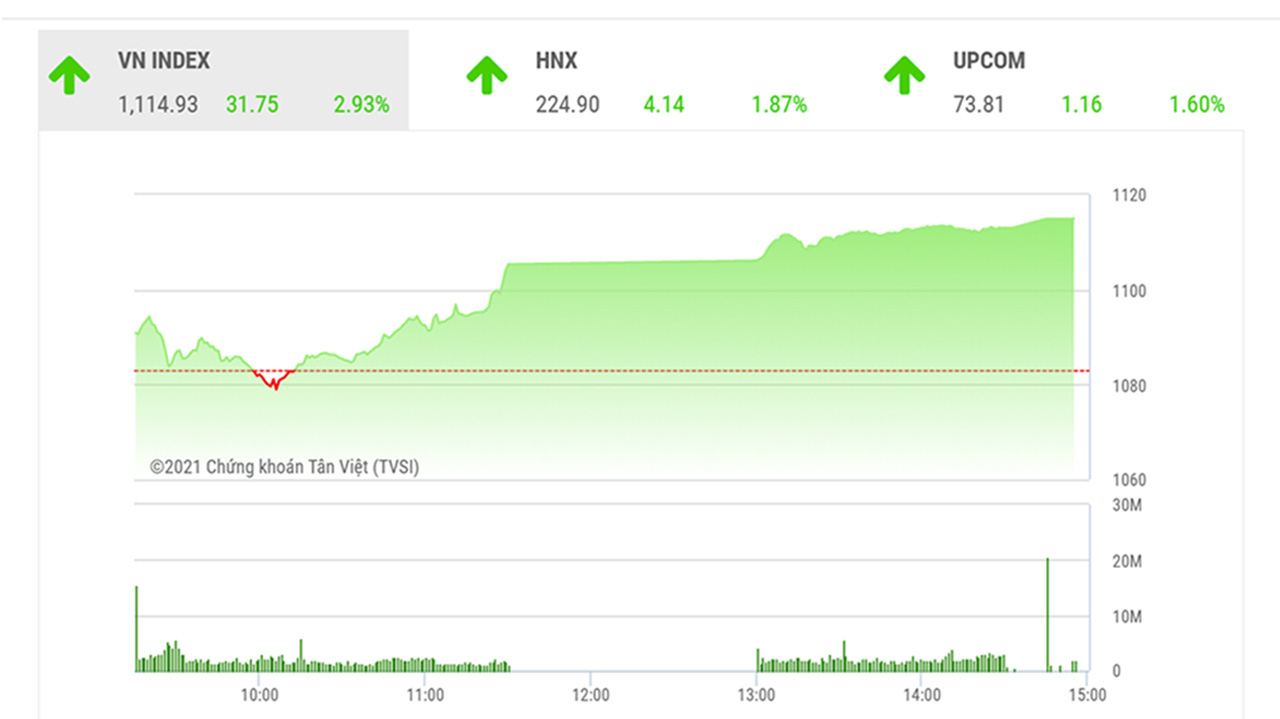Click the red dashed reference price line
The height and width of the screenshot is (719, 1280).
tap(612, 371)
